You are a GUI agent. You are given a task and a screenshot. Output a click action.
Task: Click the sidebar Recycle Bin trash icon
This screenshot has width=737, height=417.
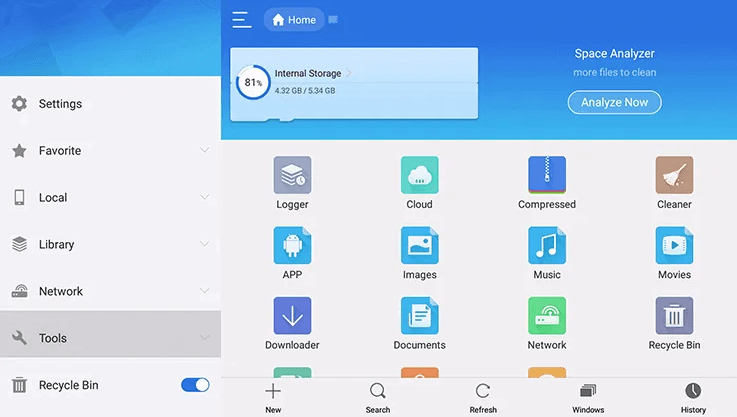click(19, 385)
